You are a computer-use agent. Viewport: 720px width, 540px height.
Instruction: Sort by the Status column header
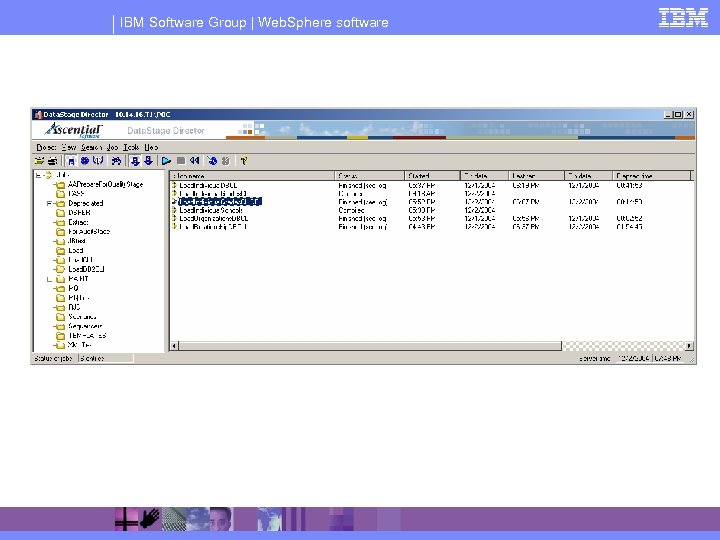tap(370, 175)
